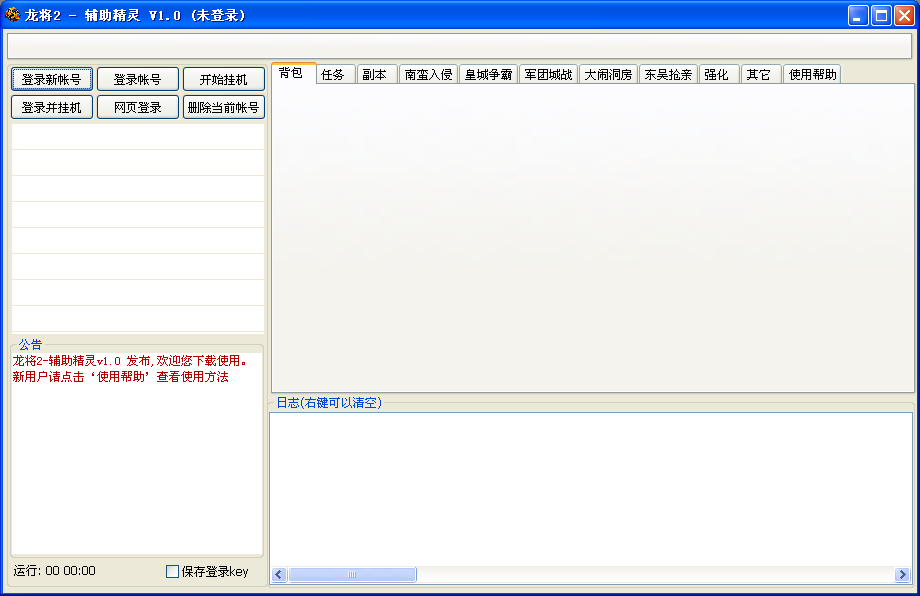Click the 登录并挂机 button
Image resolution: width=920 pixels, height=596 pixels.
tap(52, 107)
